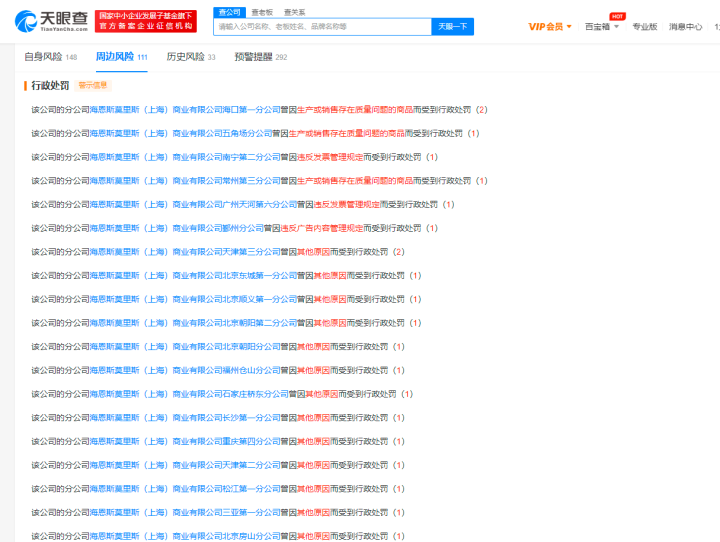Viewport: 720px width, 542px height.
Task: Open the 北京朝阳分公司 company link
Action: coord(185,346)
